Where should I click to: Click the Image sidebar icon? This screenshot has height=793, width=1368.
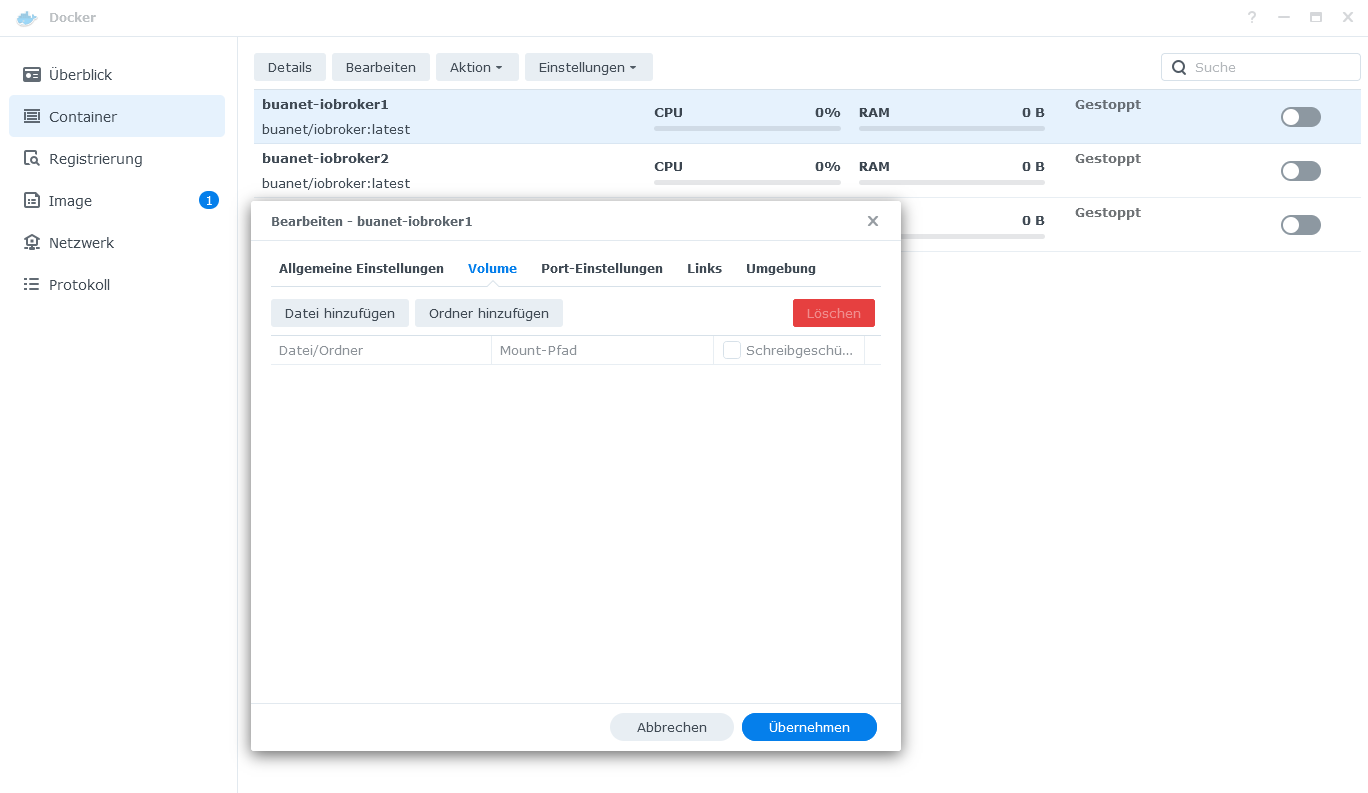[32, 201]
